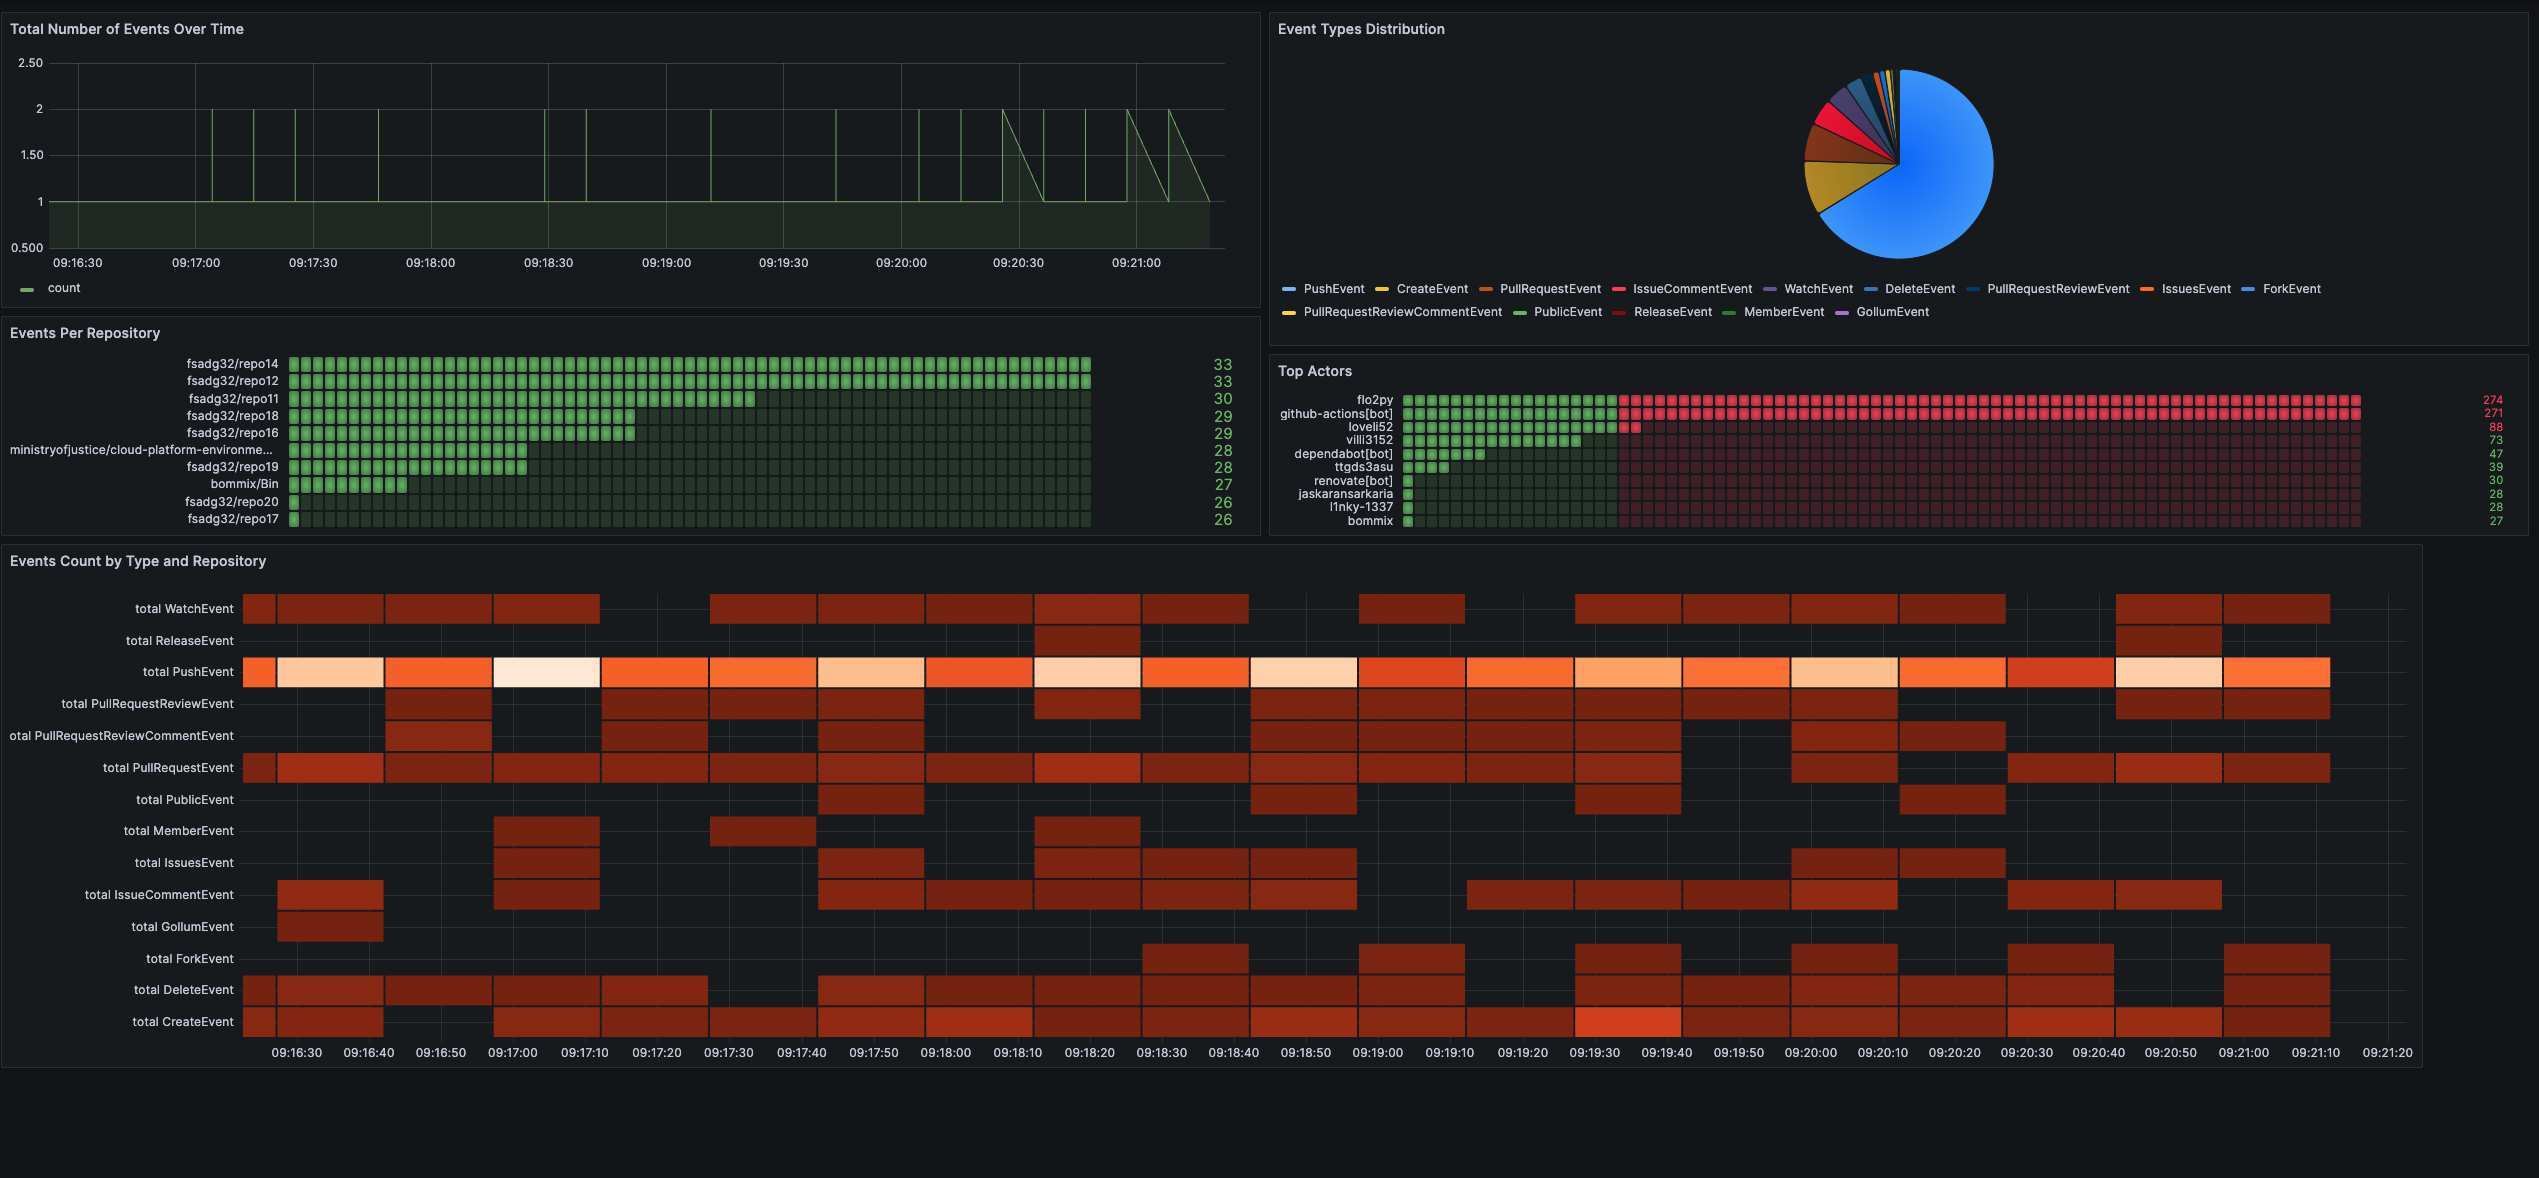The width and height of the screenshot is (2539, 1178).
Task: Click brightest PushEvent heatmap cell at 09:17:00
Action: tap(546, 672)
